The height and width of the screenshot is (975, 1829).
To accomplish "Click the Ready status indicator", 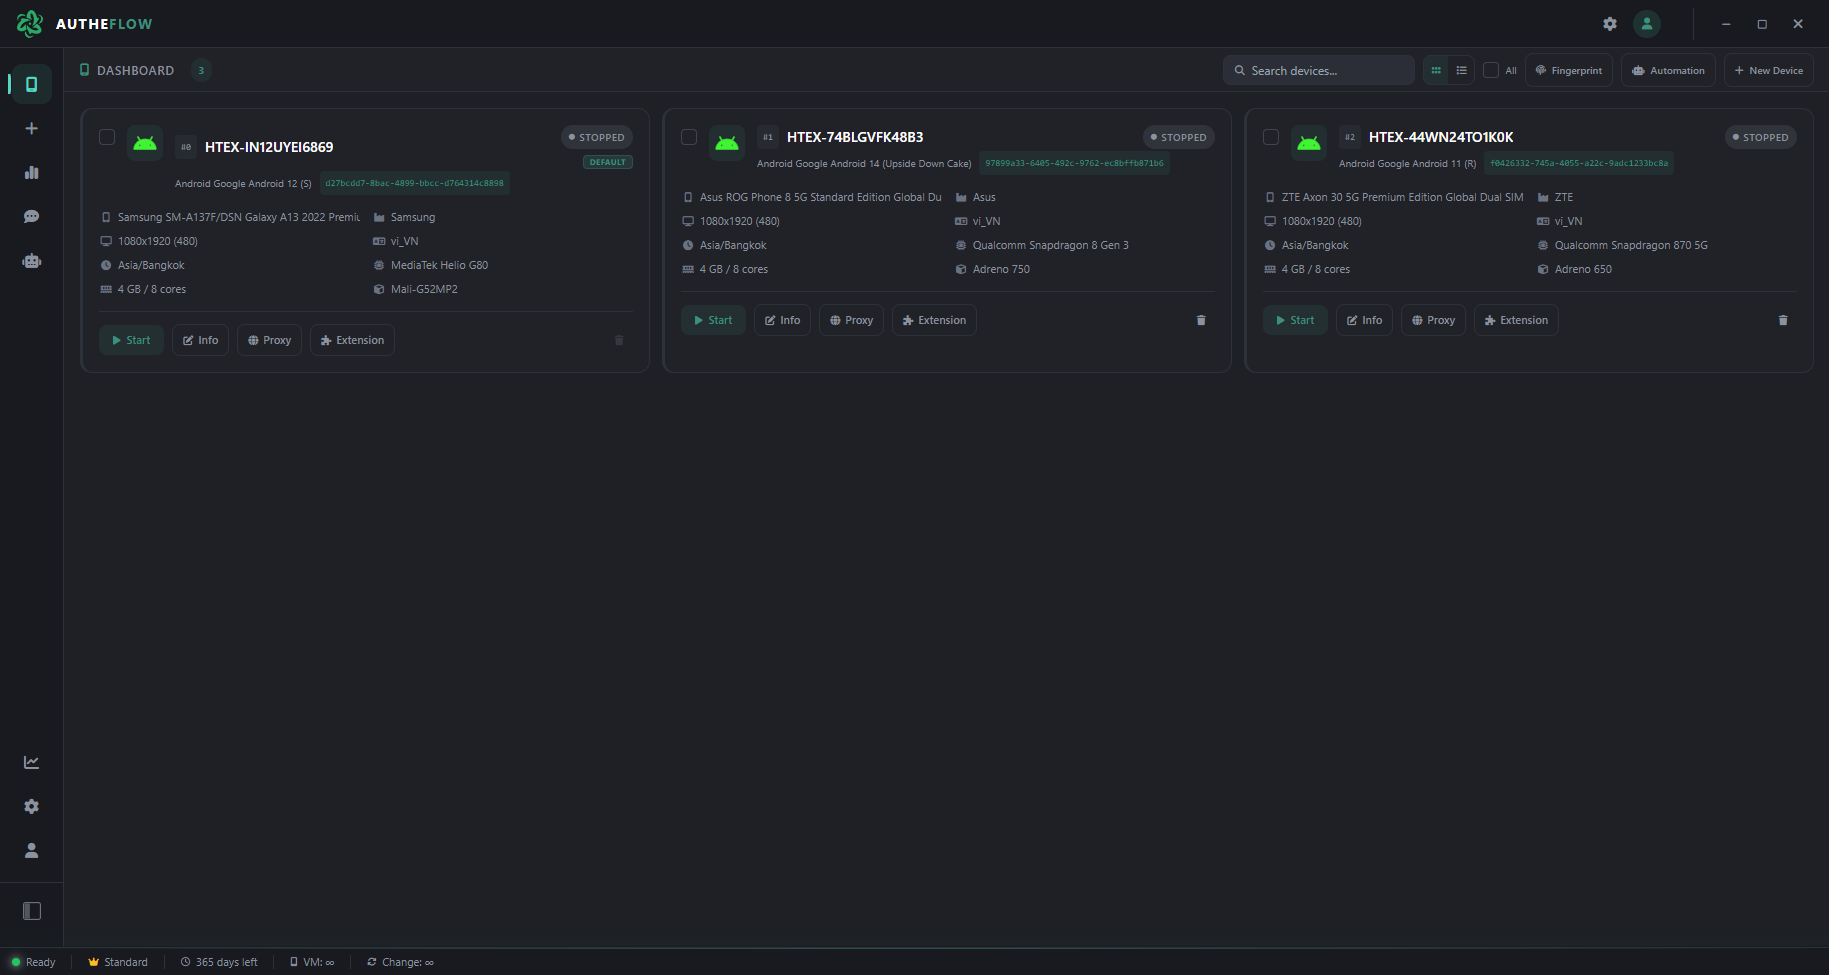I will [x=33, y=962].
